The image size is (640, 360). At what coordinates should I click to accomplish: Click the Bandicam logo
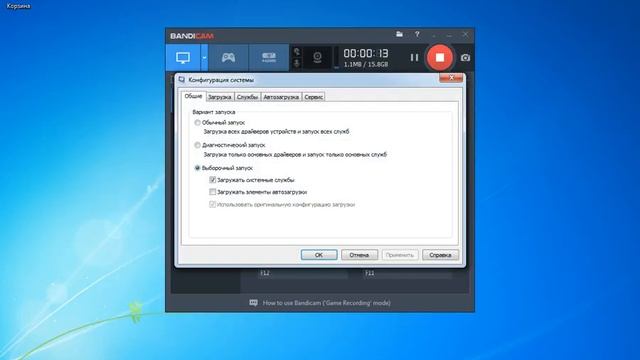192,36
